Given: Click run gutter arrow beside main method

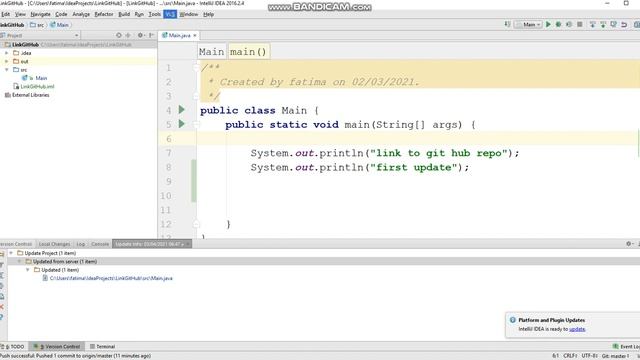Looking at the screenshot, I should tap(182, 124).
